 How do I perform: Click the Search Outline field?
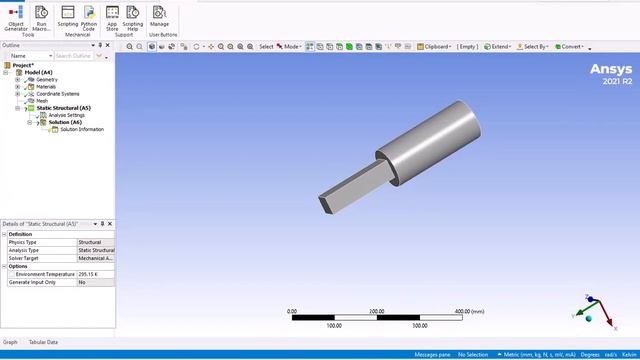coord(73,56)
